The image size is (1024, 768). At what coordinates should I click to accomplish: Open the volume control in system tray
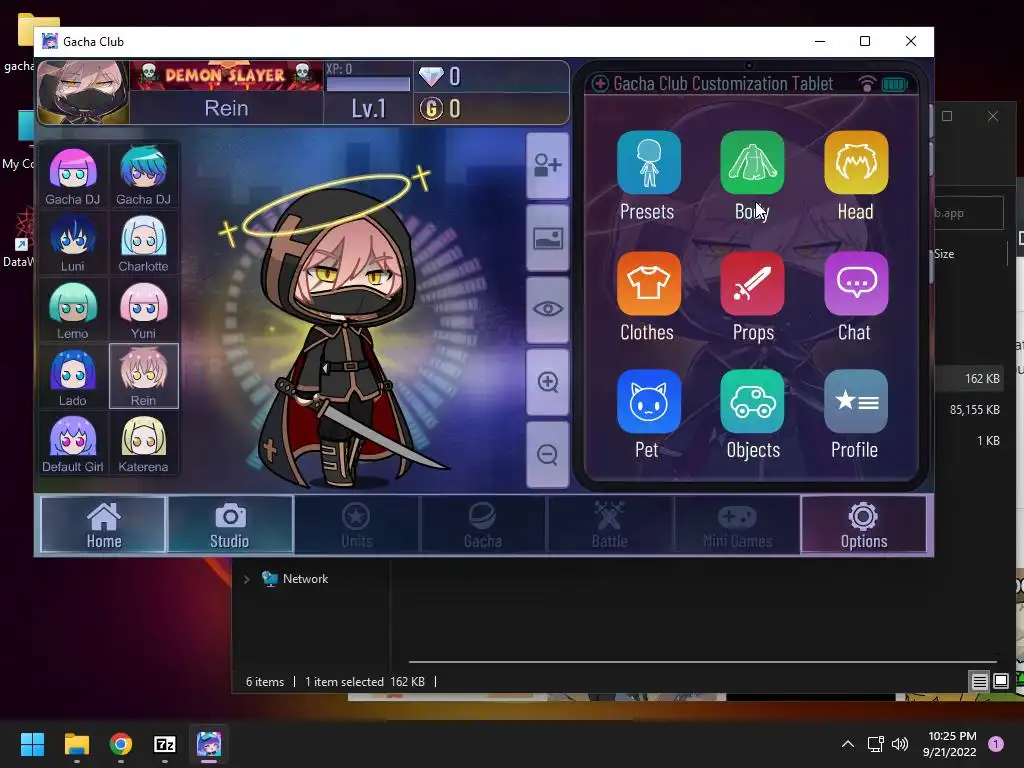pyautogui.click(x=900, y=744)
